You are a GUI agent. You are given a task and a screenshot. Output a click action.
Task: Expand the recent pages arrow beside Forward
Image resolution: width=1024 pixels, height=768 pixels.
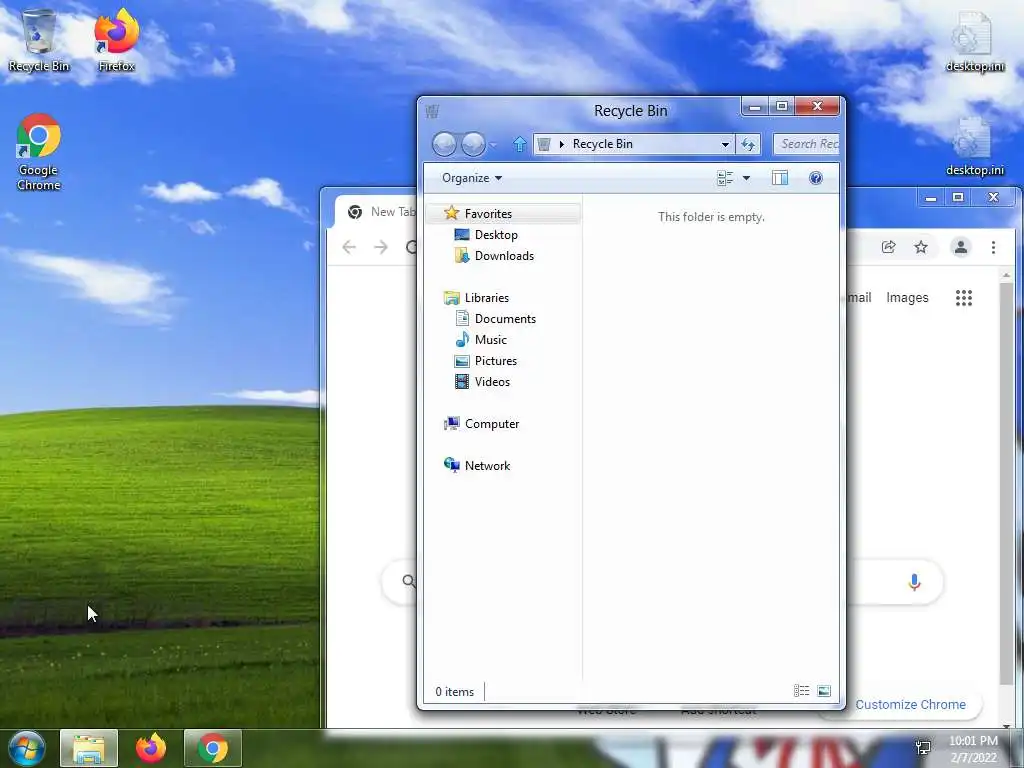pyautogui.click(x=493, y=144)
